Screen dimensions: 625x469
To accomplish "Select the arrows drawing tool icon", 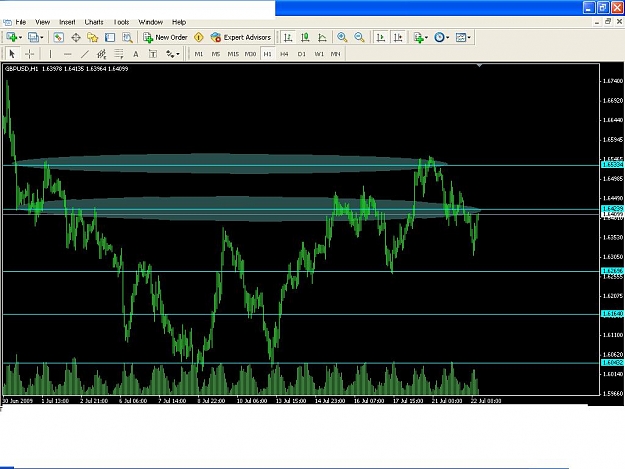I will [x=170, y=54].
